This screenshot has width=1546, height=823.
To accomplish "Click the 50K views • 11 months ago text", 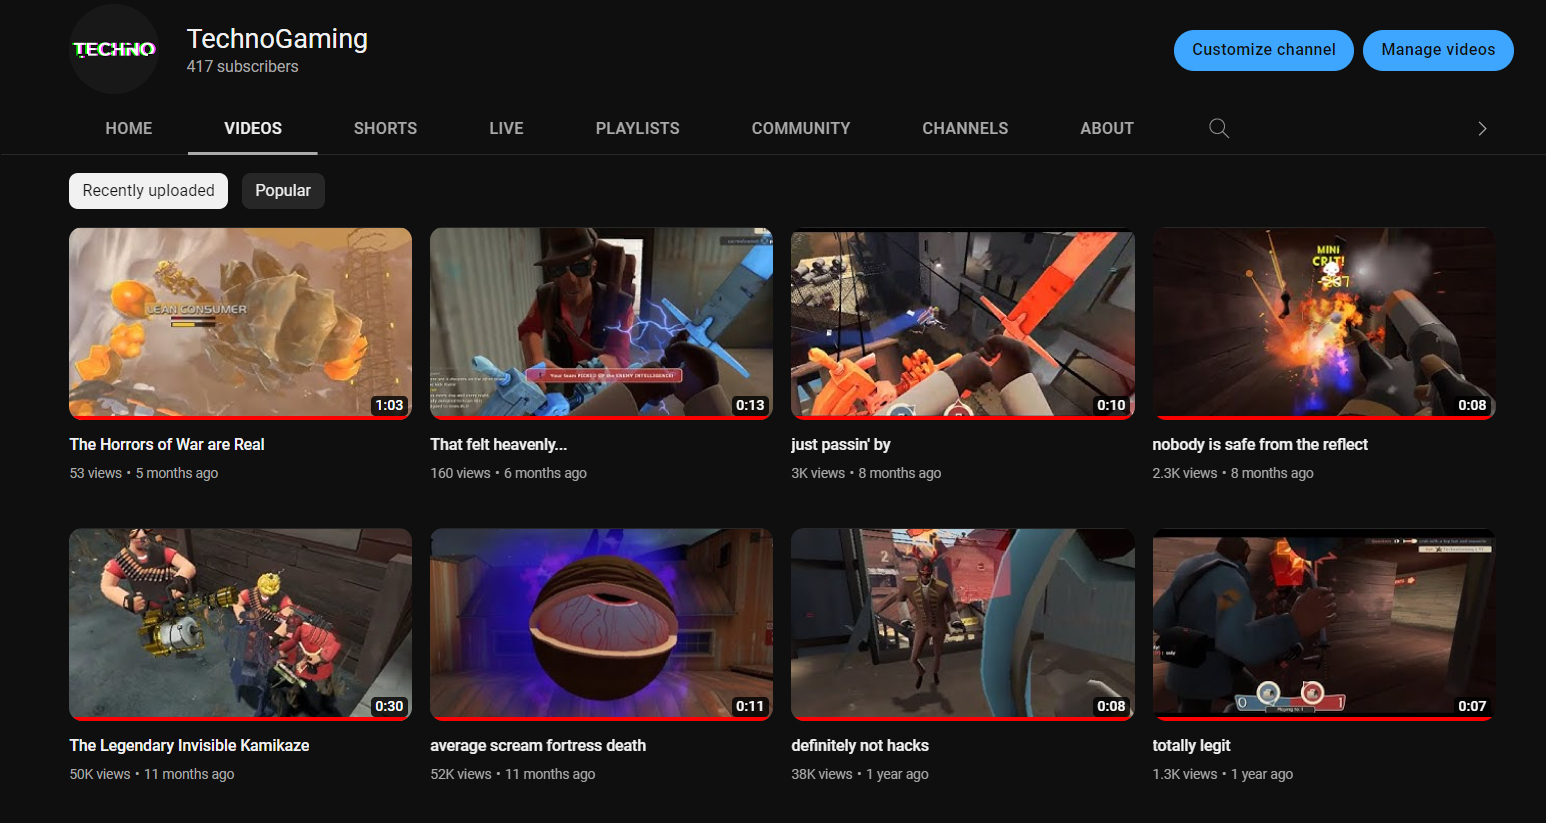I will [x=152, y=775].
